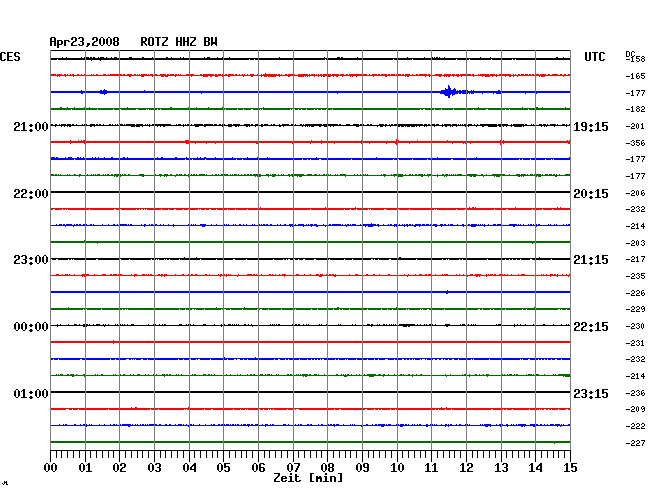Click the 20:15 UTC time label

coord(591,194)
